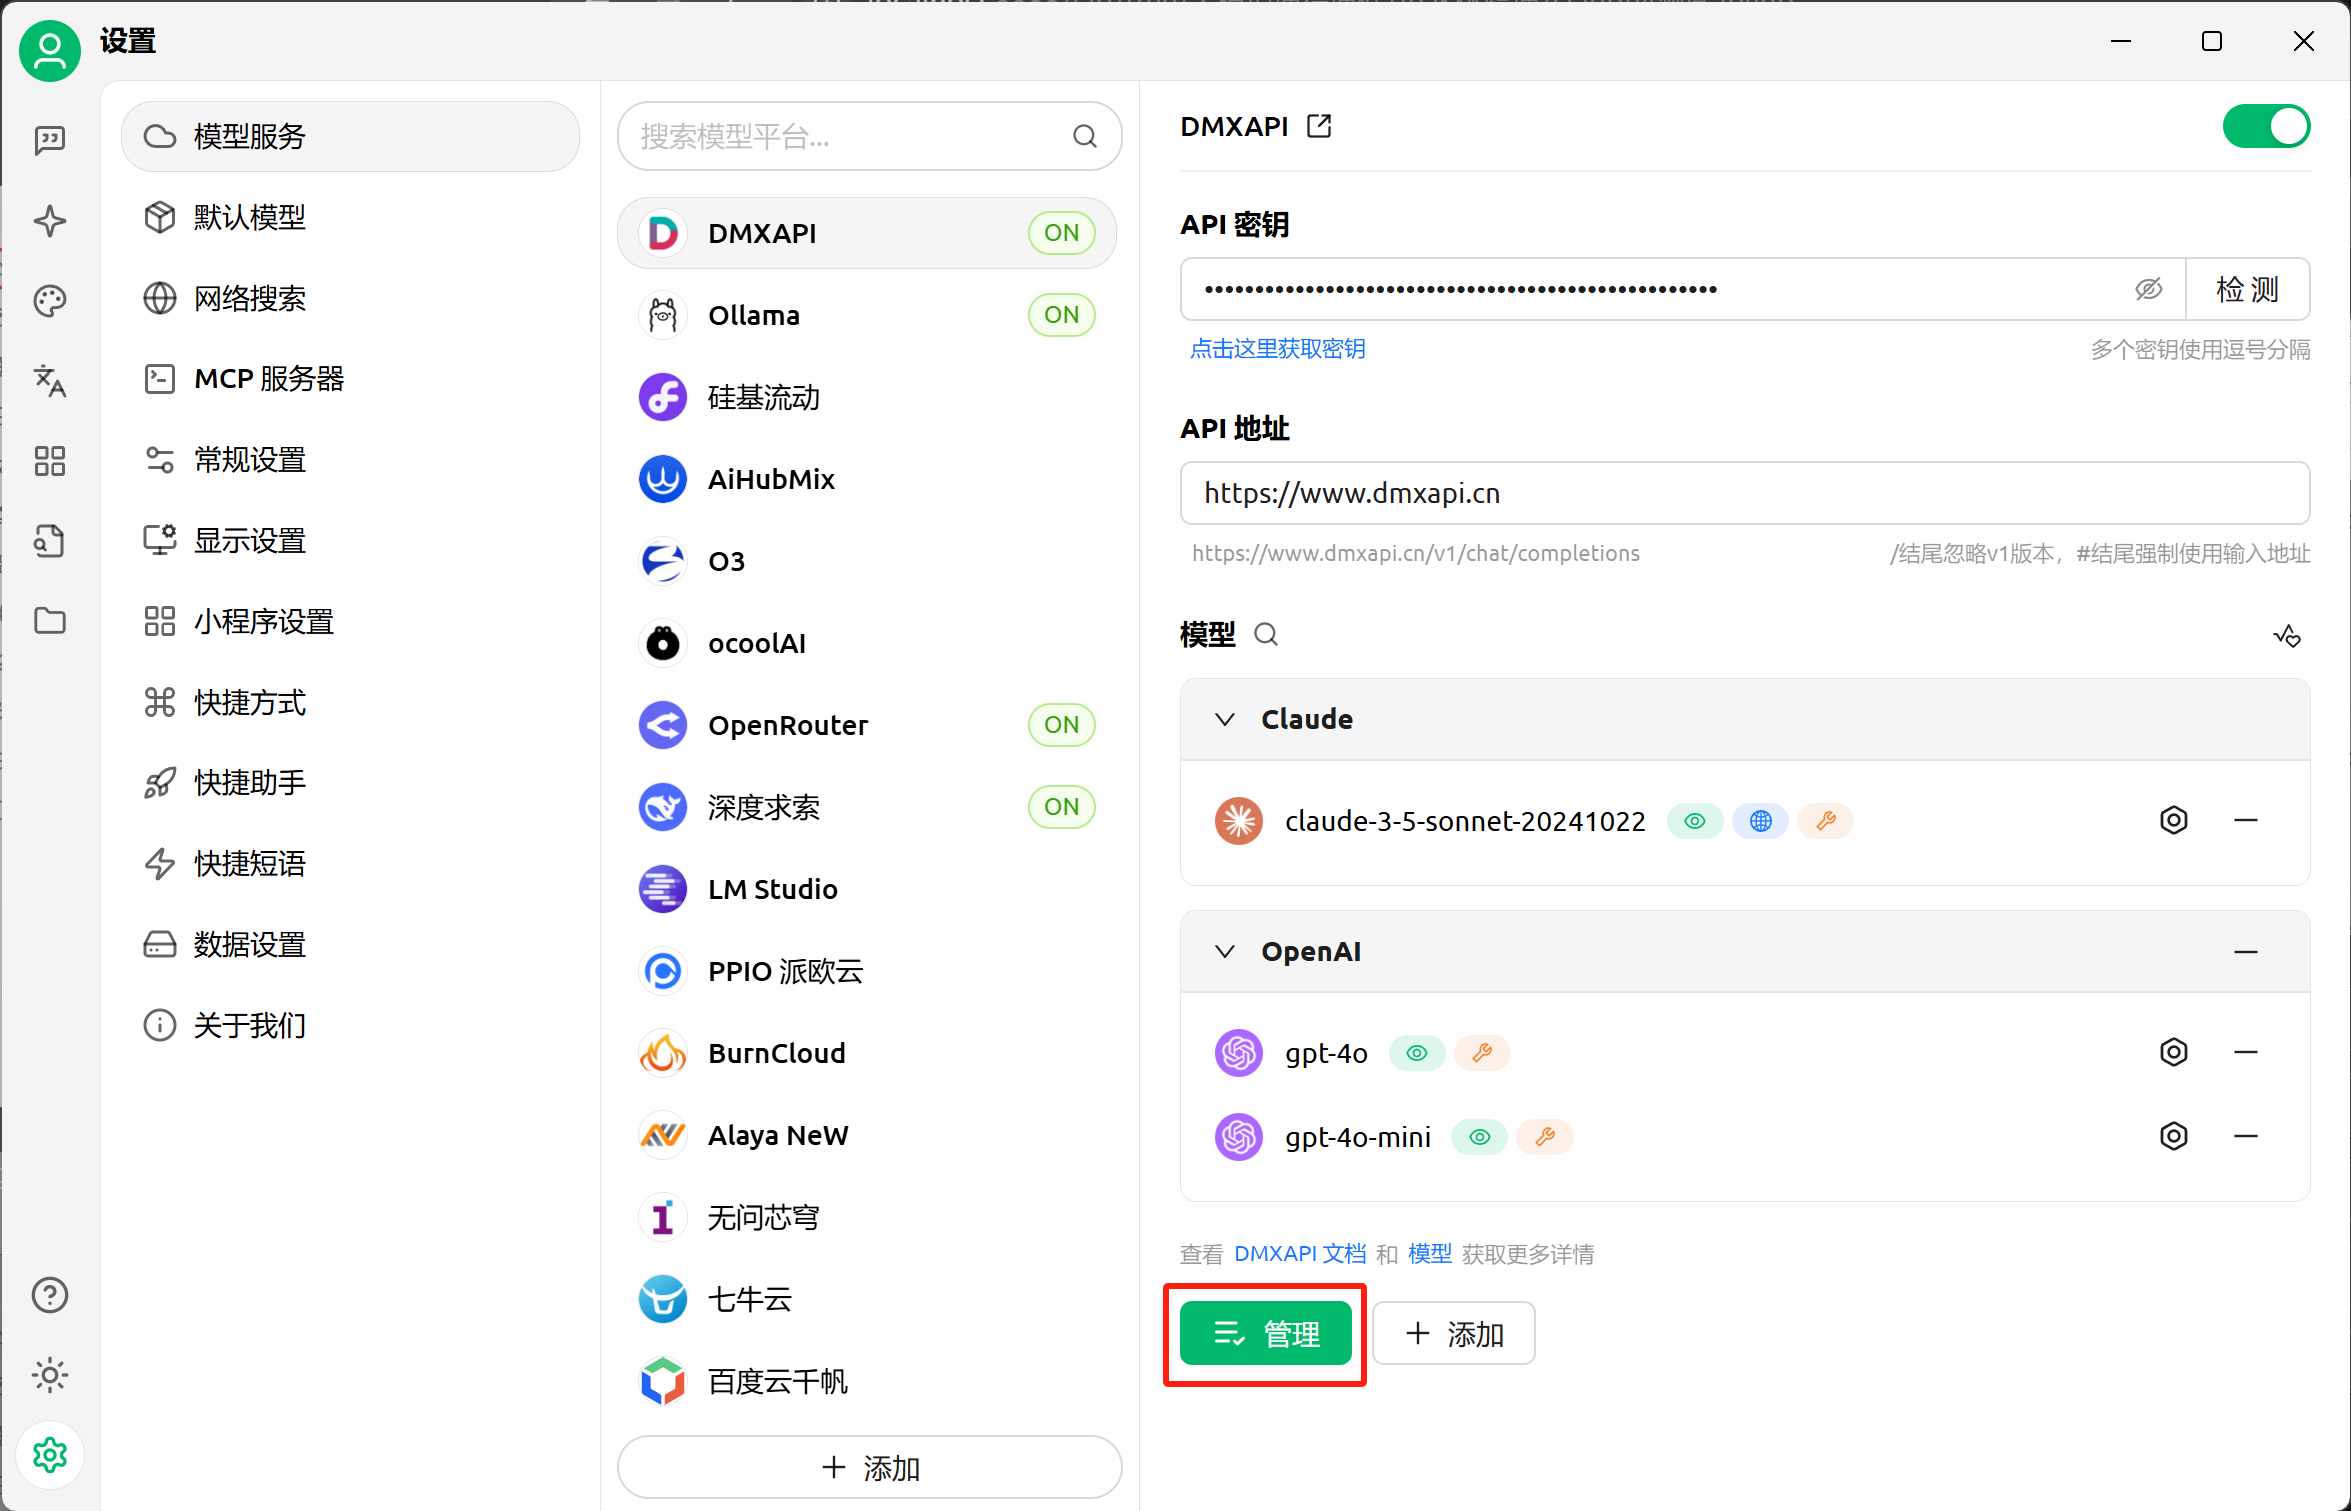Collapse the OpenAI model group
Image resolution: width=2351 pixels, height=1511 pixels.
point(1225,951)
